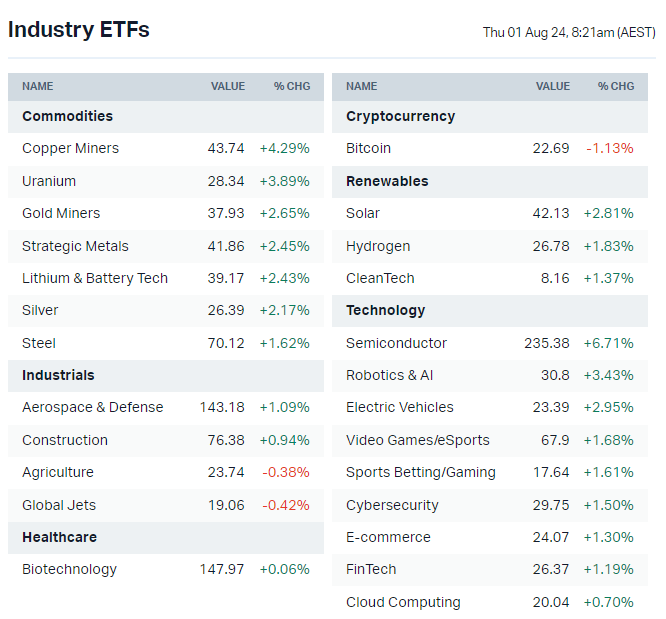Select the Cybersecurity ETF
The height and width of the screenshot is (619, 666).
point(394,505)
